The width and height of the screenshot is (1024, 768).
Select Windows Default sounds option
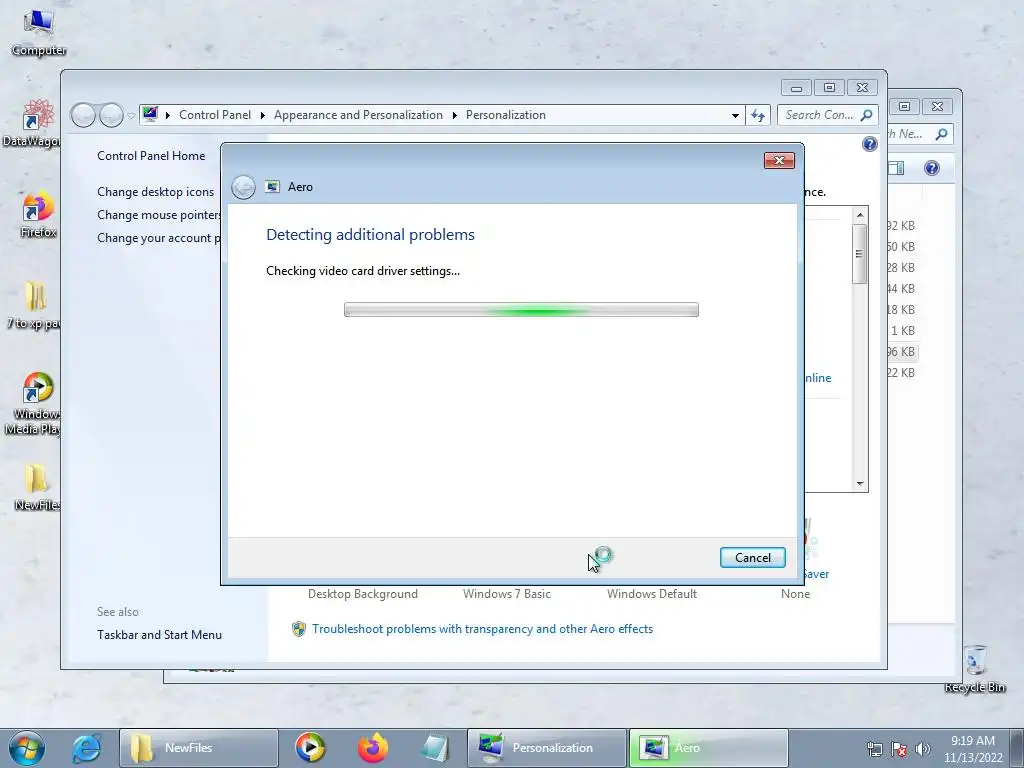(652, 594)
